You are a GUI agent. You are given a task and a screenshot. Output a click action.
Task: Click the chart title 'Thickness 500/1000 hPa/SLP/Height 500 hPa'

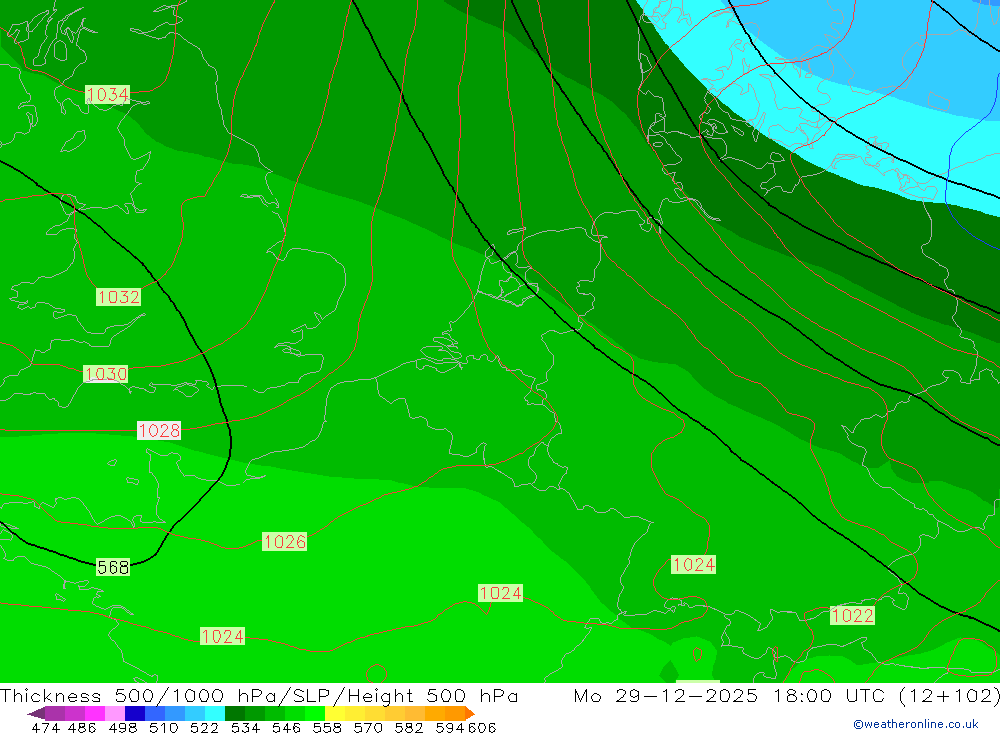[x=259, y=695]
